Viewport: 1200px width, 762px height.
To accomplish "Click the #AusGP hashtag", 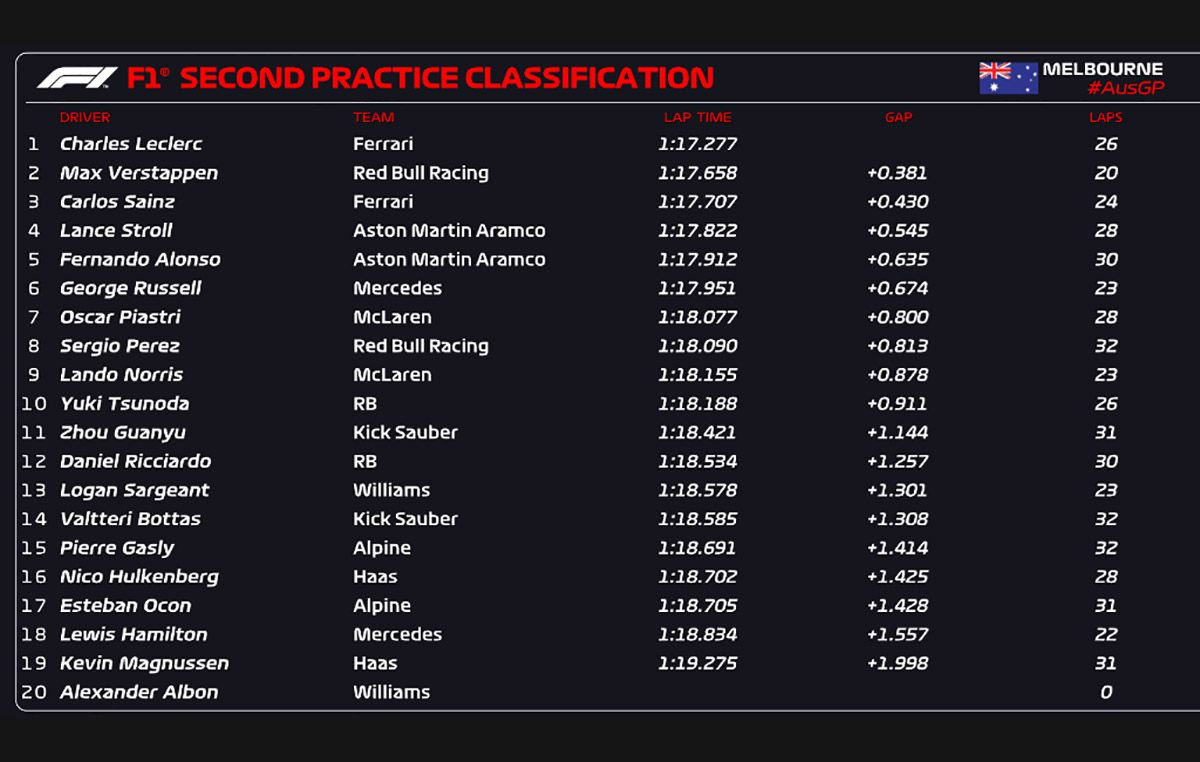I will pyautogui.click(x=1125, y=88).
